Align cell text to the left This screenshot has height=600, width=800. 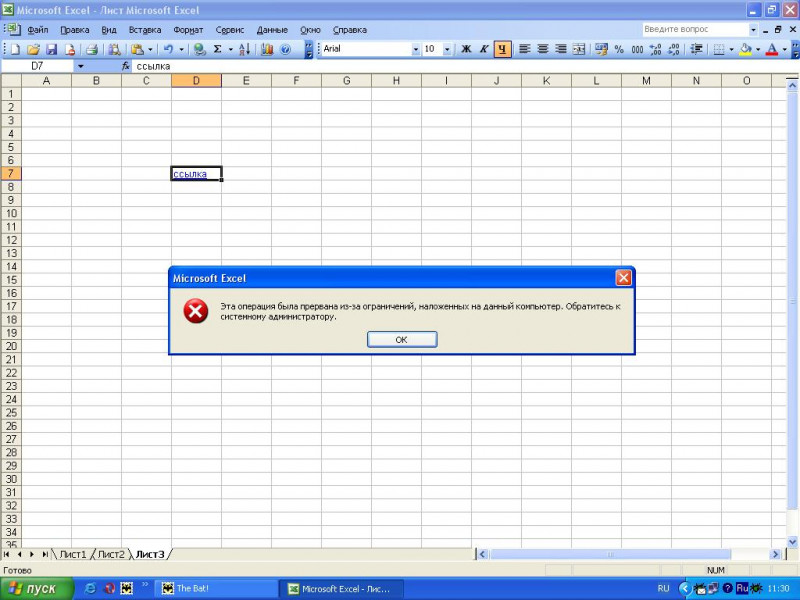524,49
